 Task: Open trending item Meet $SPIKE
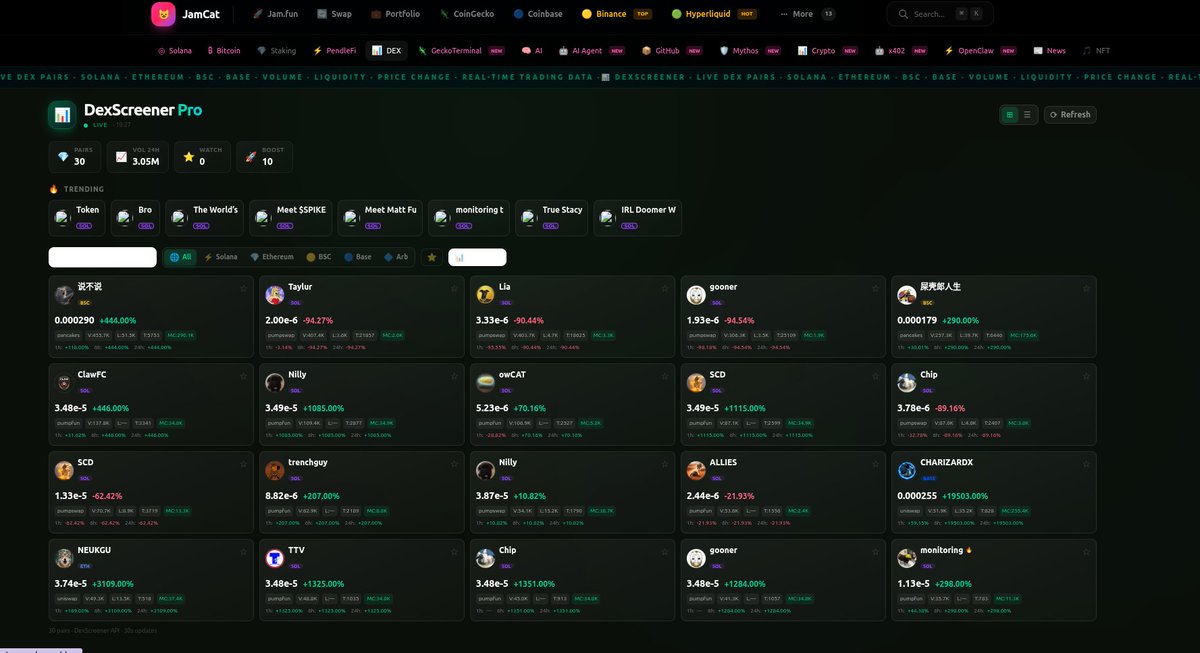[x=291, y=218]
